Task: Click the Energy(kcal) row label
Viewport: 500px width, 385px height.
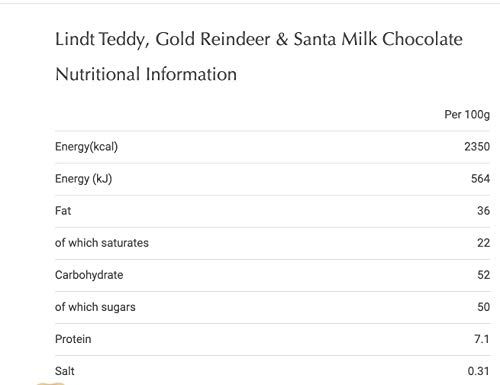Action: pos(86,147)
